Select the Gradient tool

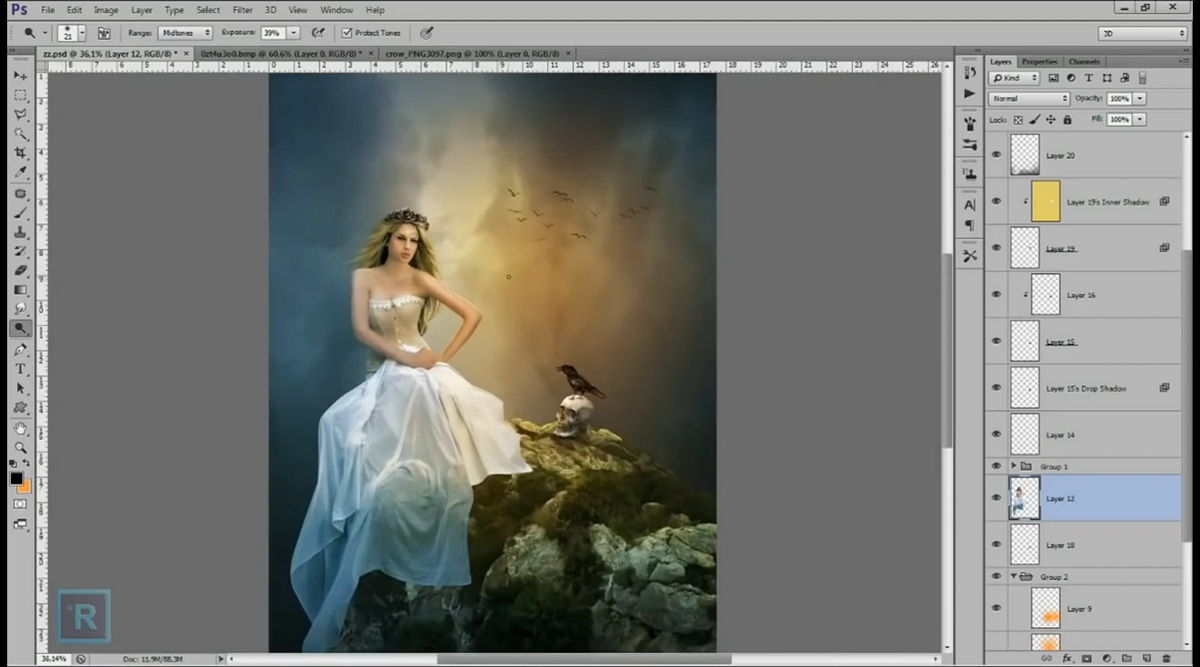pos(20,290)
